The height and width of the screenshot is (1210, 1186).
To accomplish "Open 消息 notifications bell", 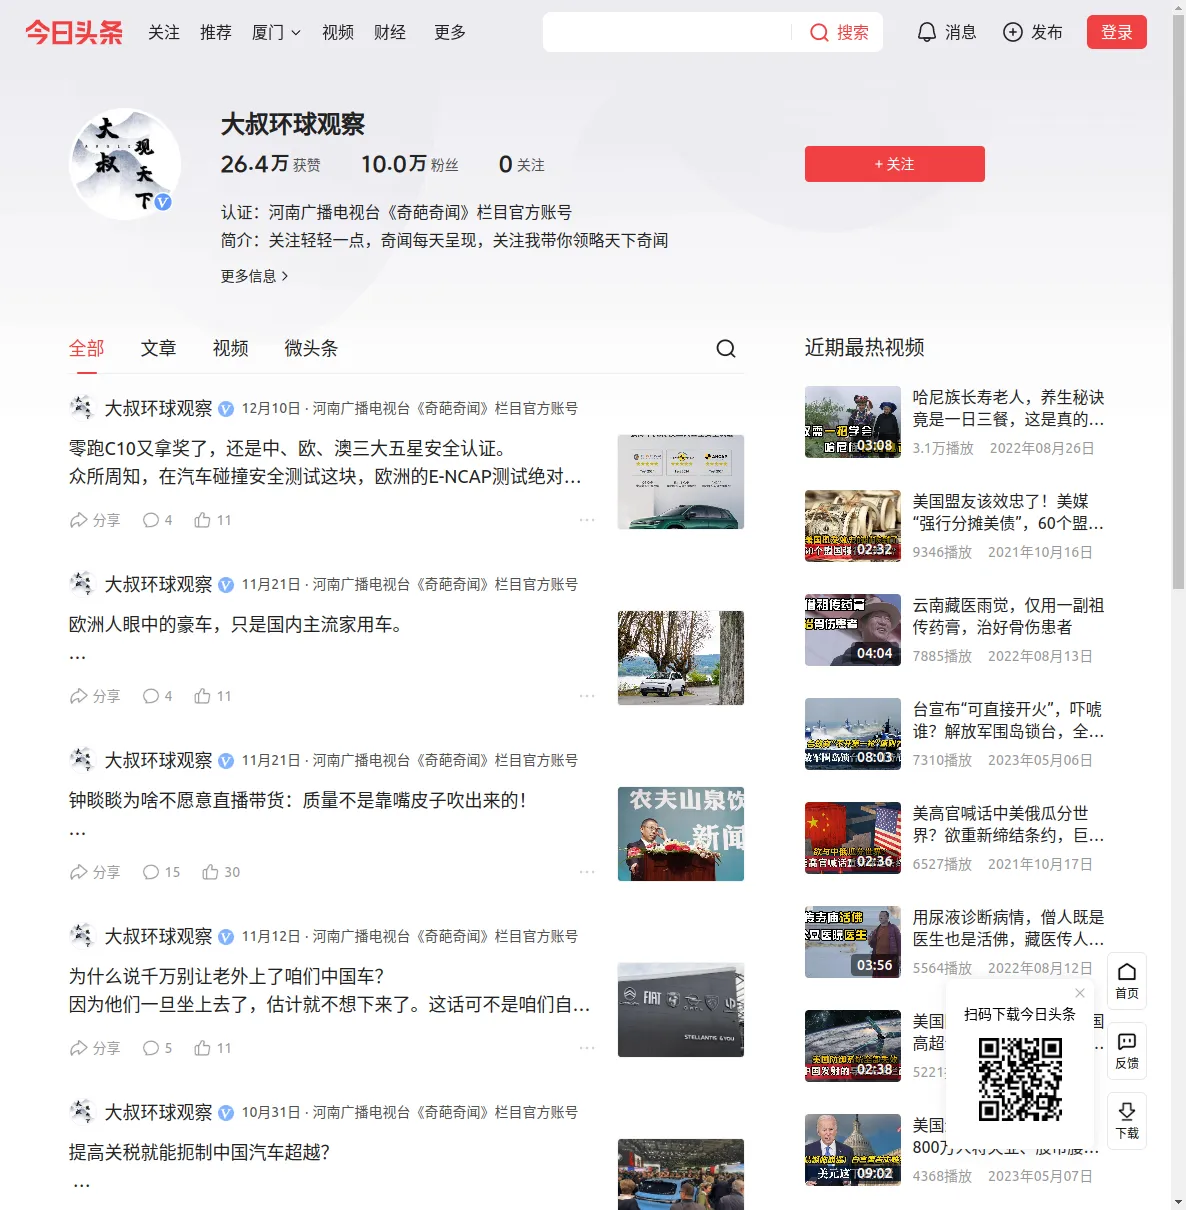I will (x=946, y=32).
